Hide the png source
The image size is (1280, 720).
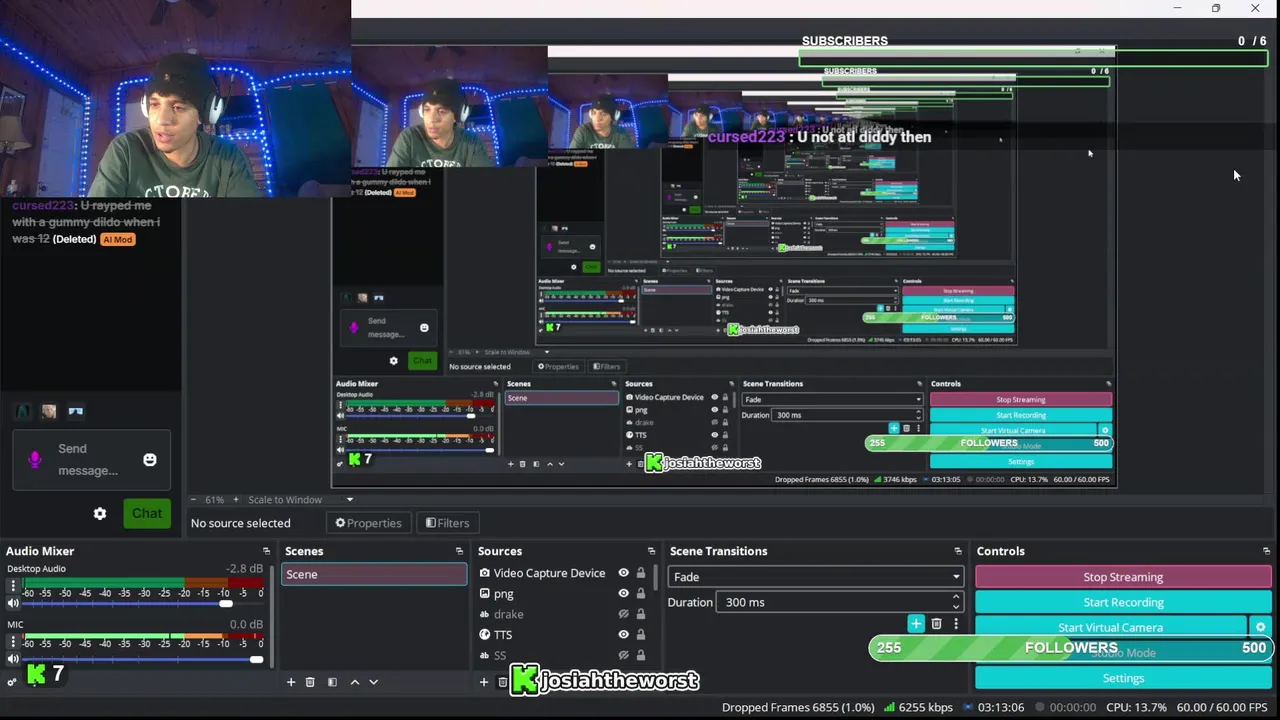(x=623, y=593)
